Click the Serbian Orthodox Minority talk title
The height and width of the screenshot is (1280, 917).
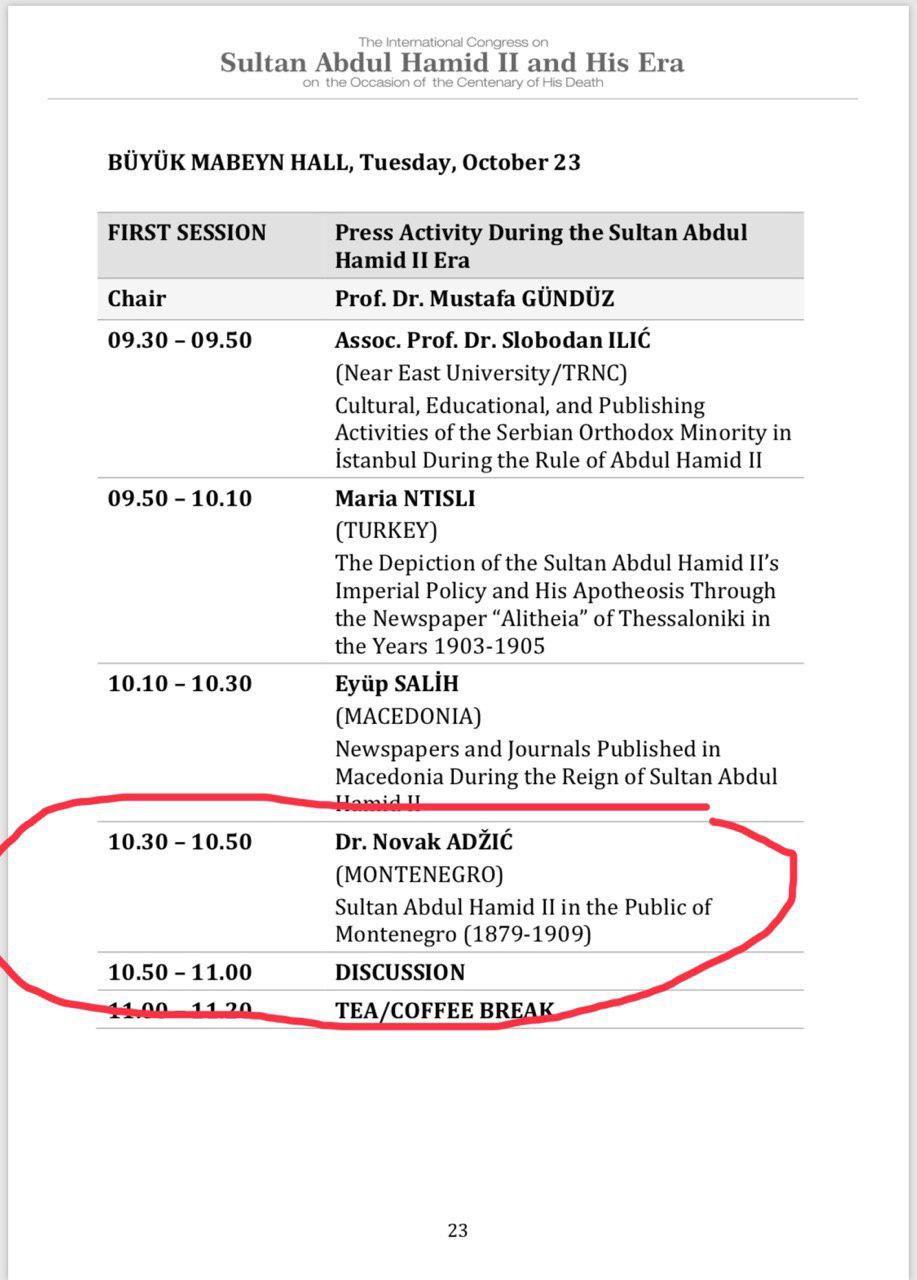[x=563, y=433]
